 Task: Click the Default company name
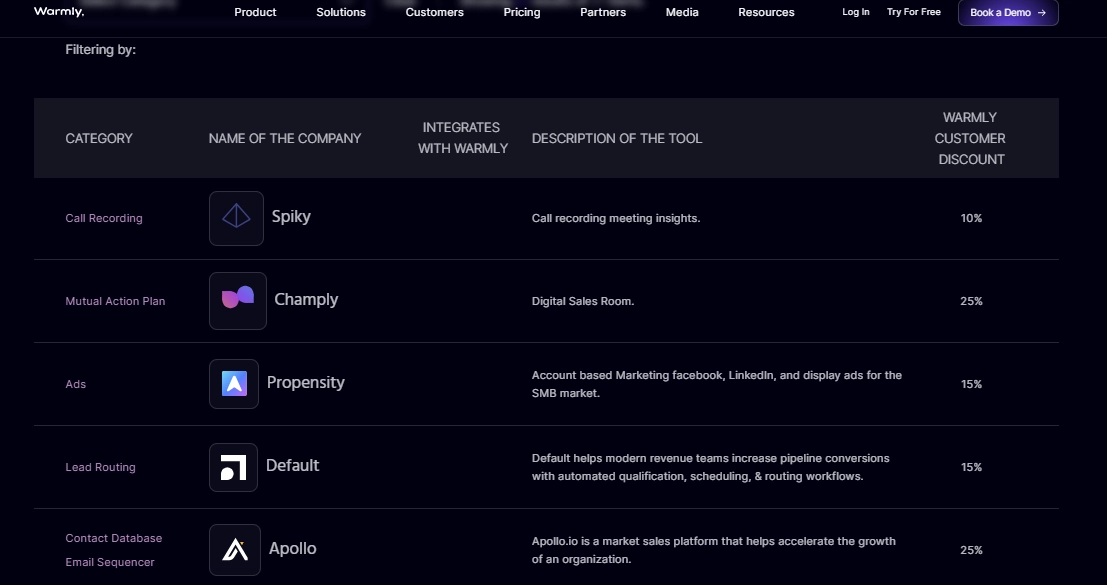pyautogui.click(x=292, y=466)
